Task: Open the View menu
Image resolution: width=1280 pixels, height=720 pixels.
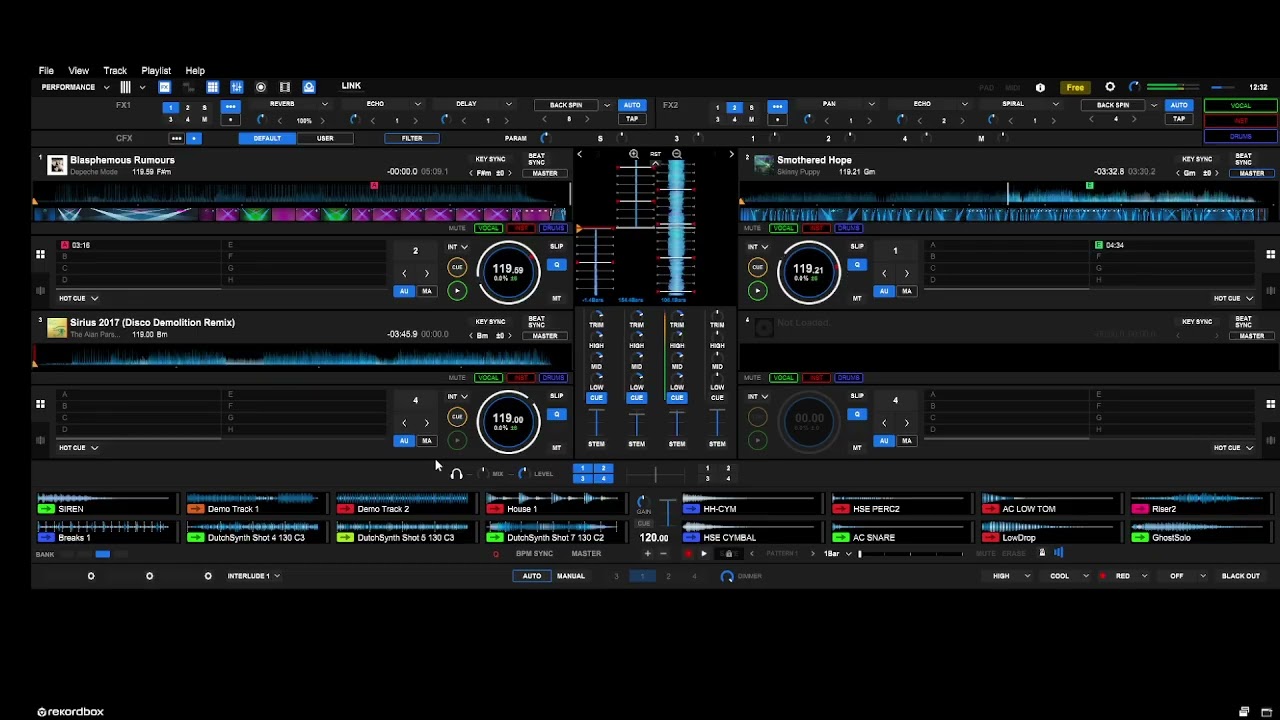Action: click(78, 71)
